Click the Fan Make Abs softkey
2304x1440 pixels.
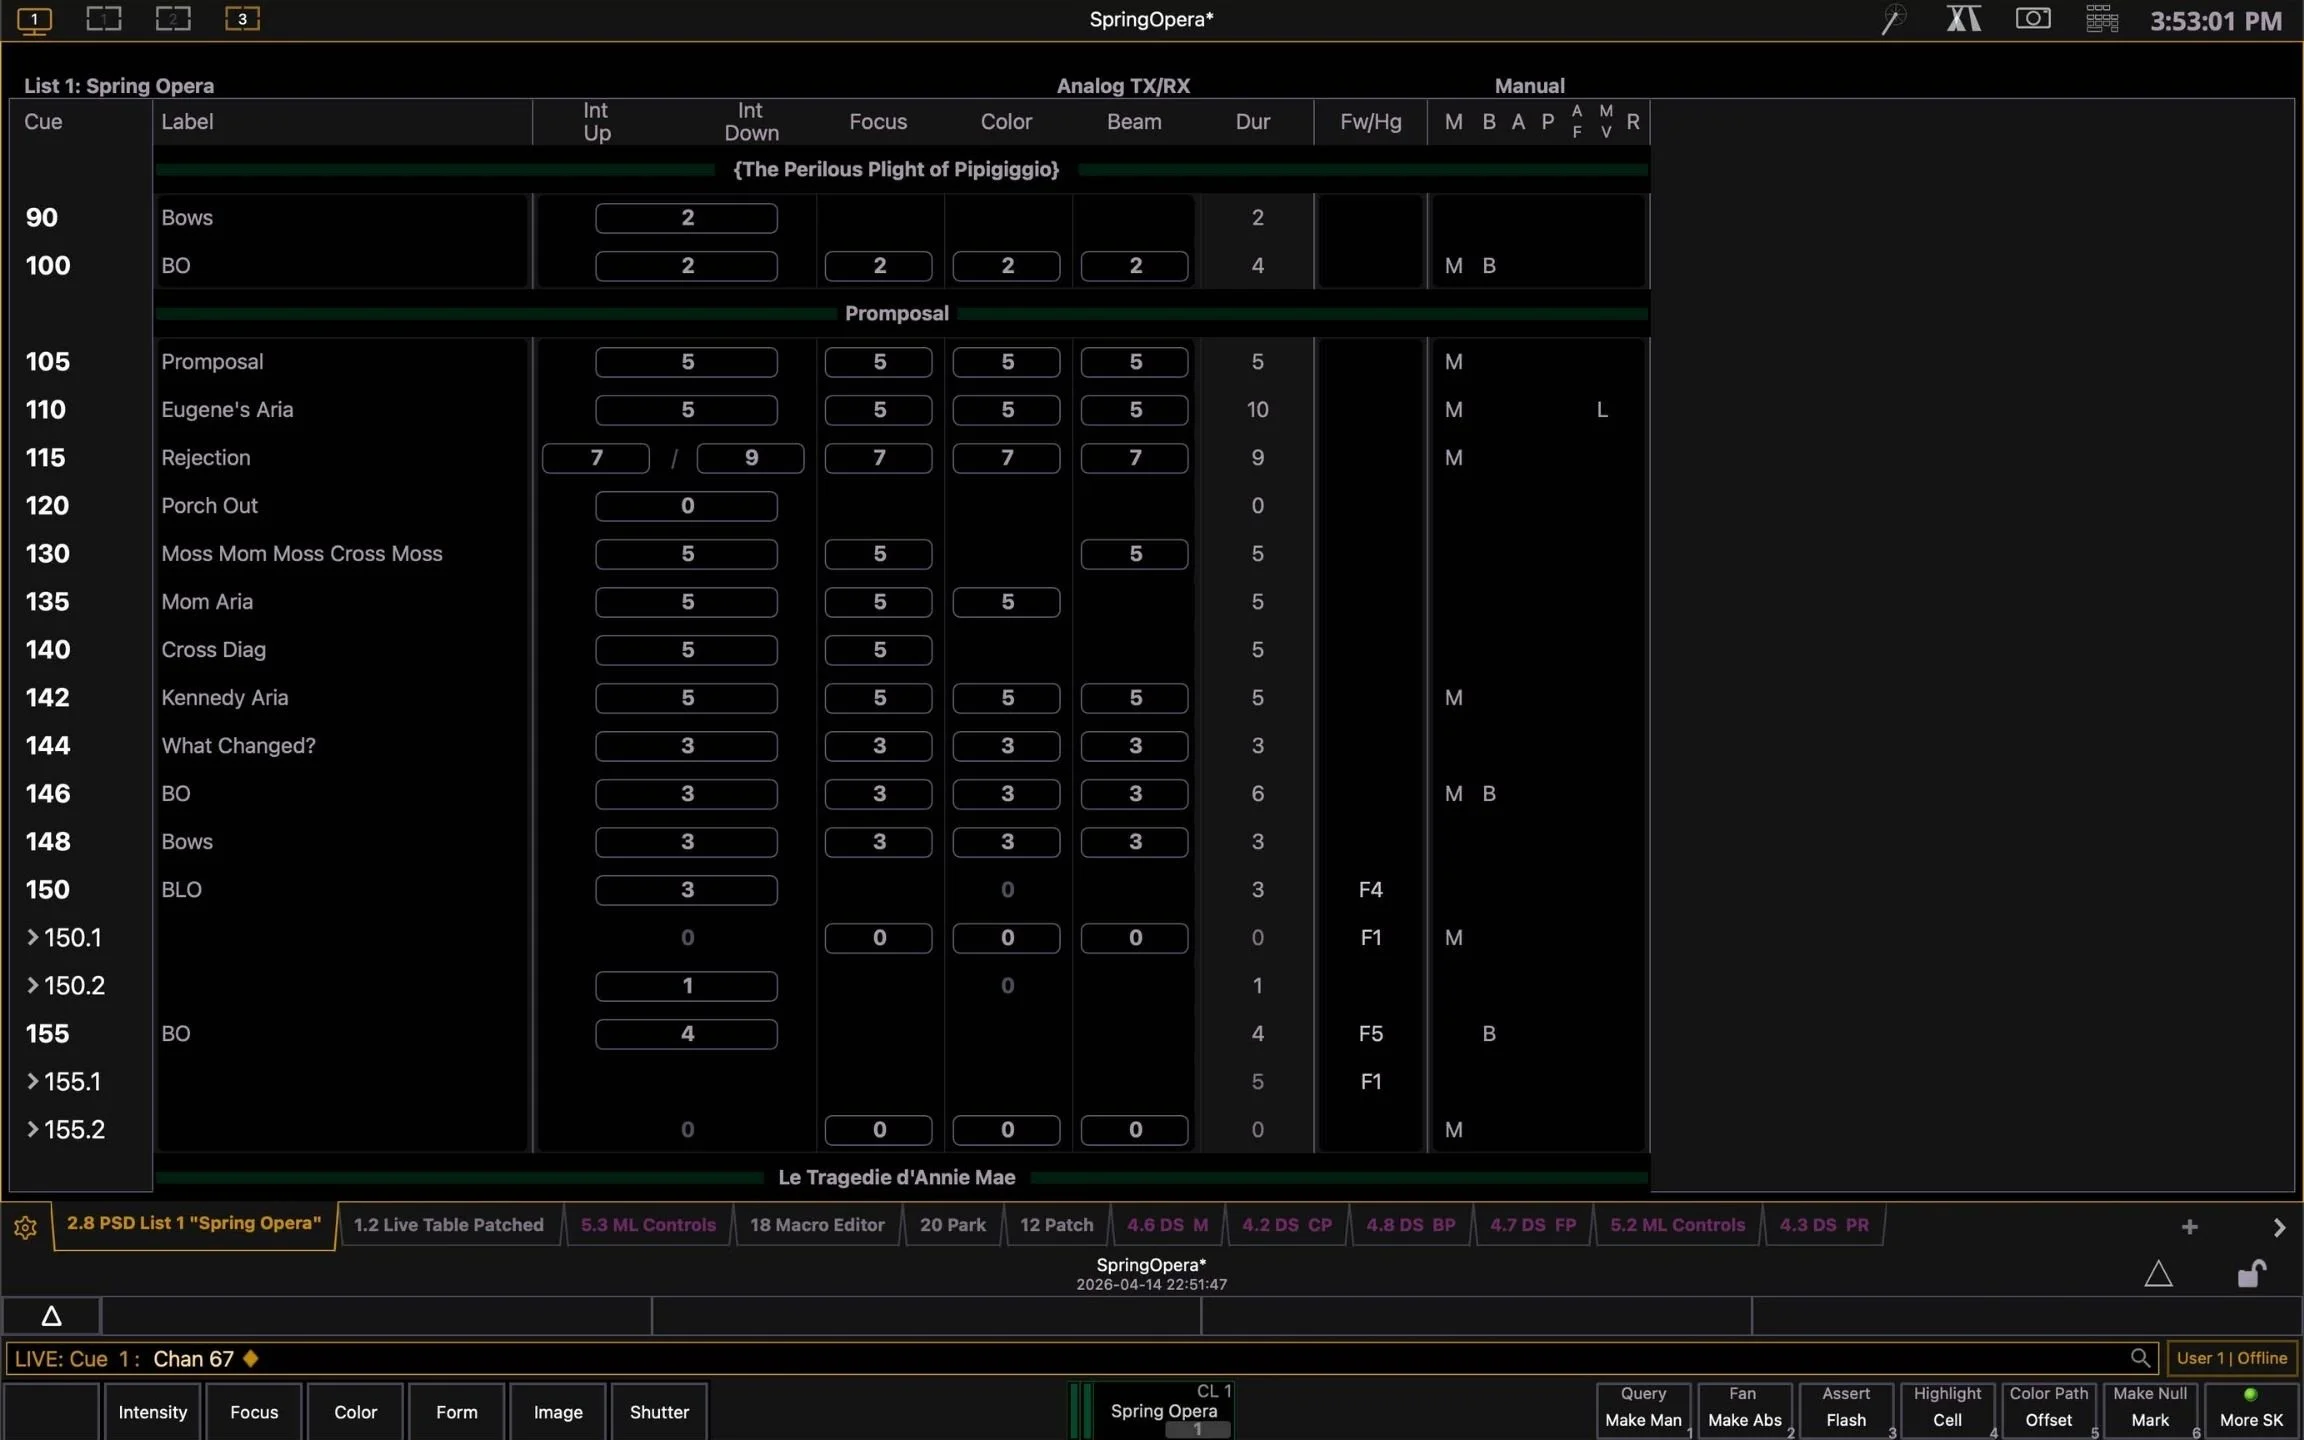coord(1744,1410)
